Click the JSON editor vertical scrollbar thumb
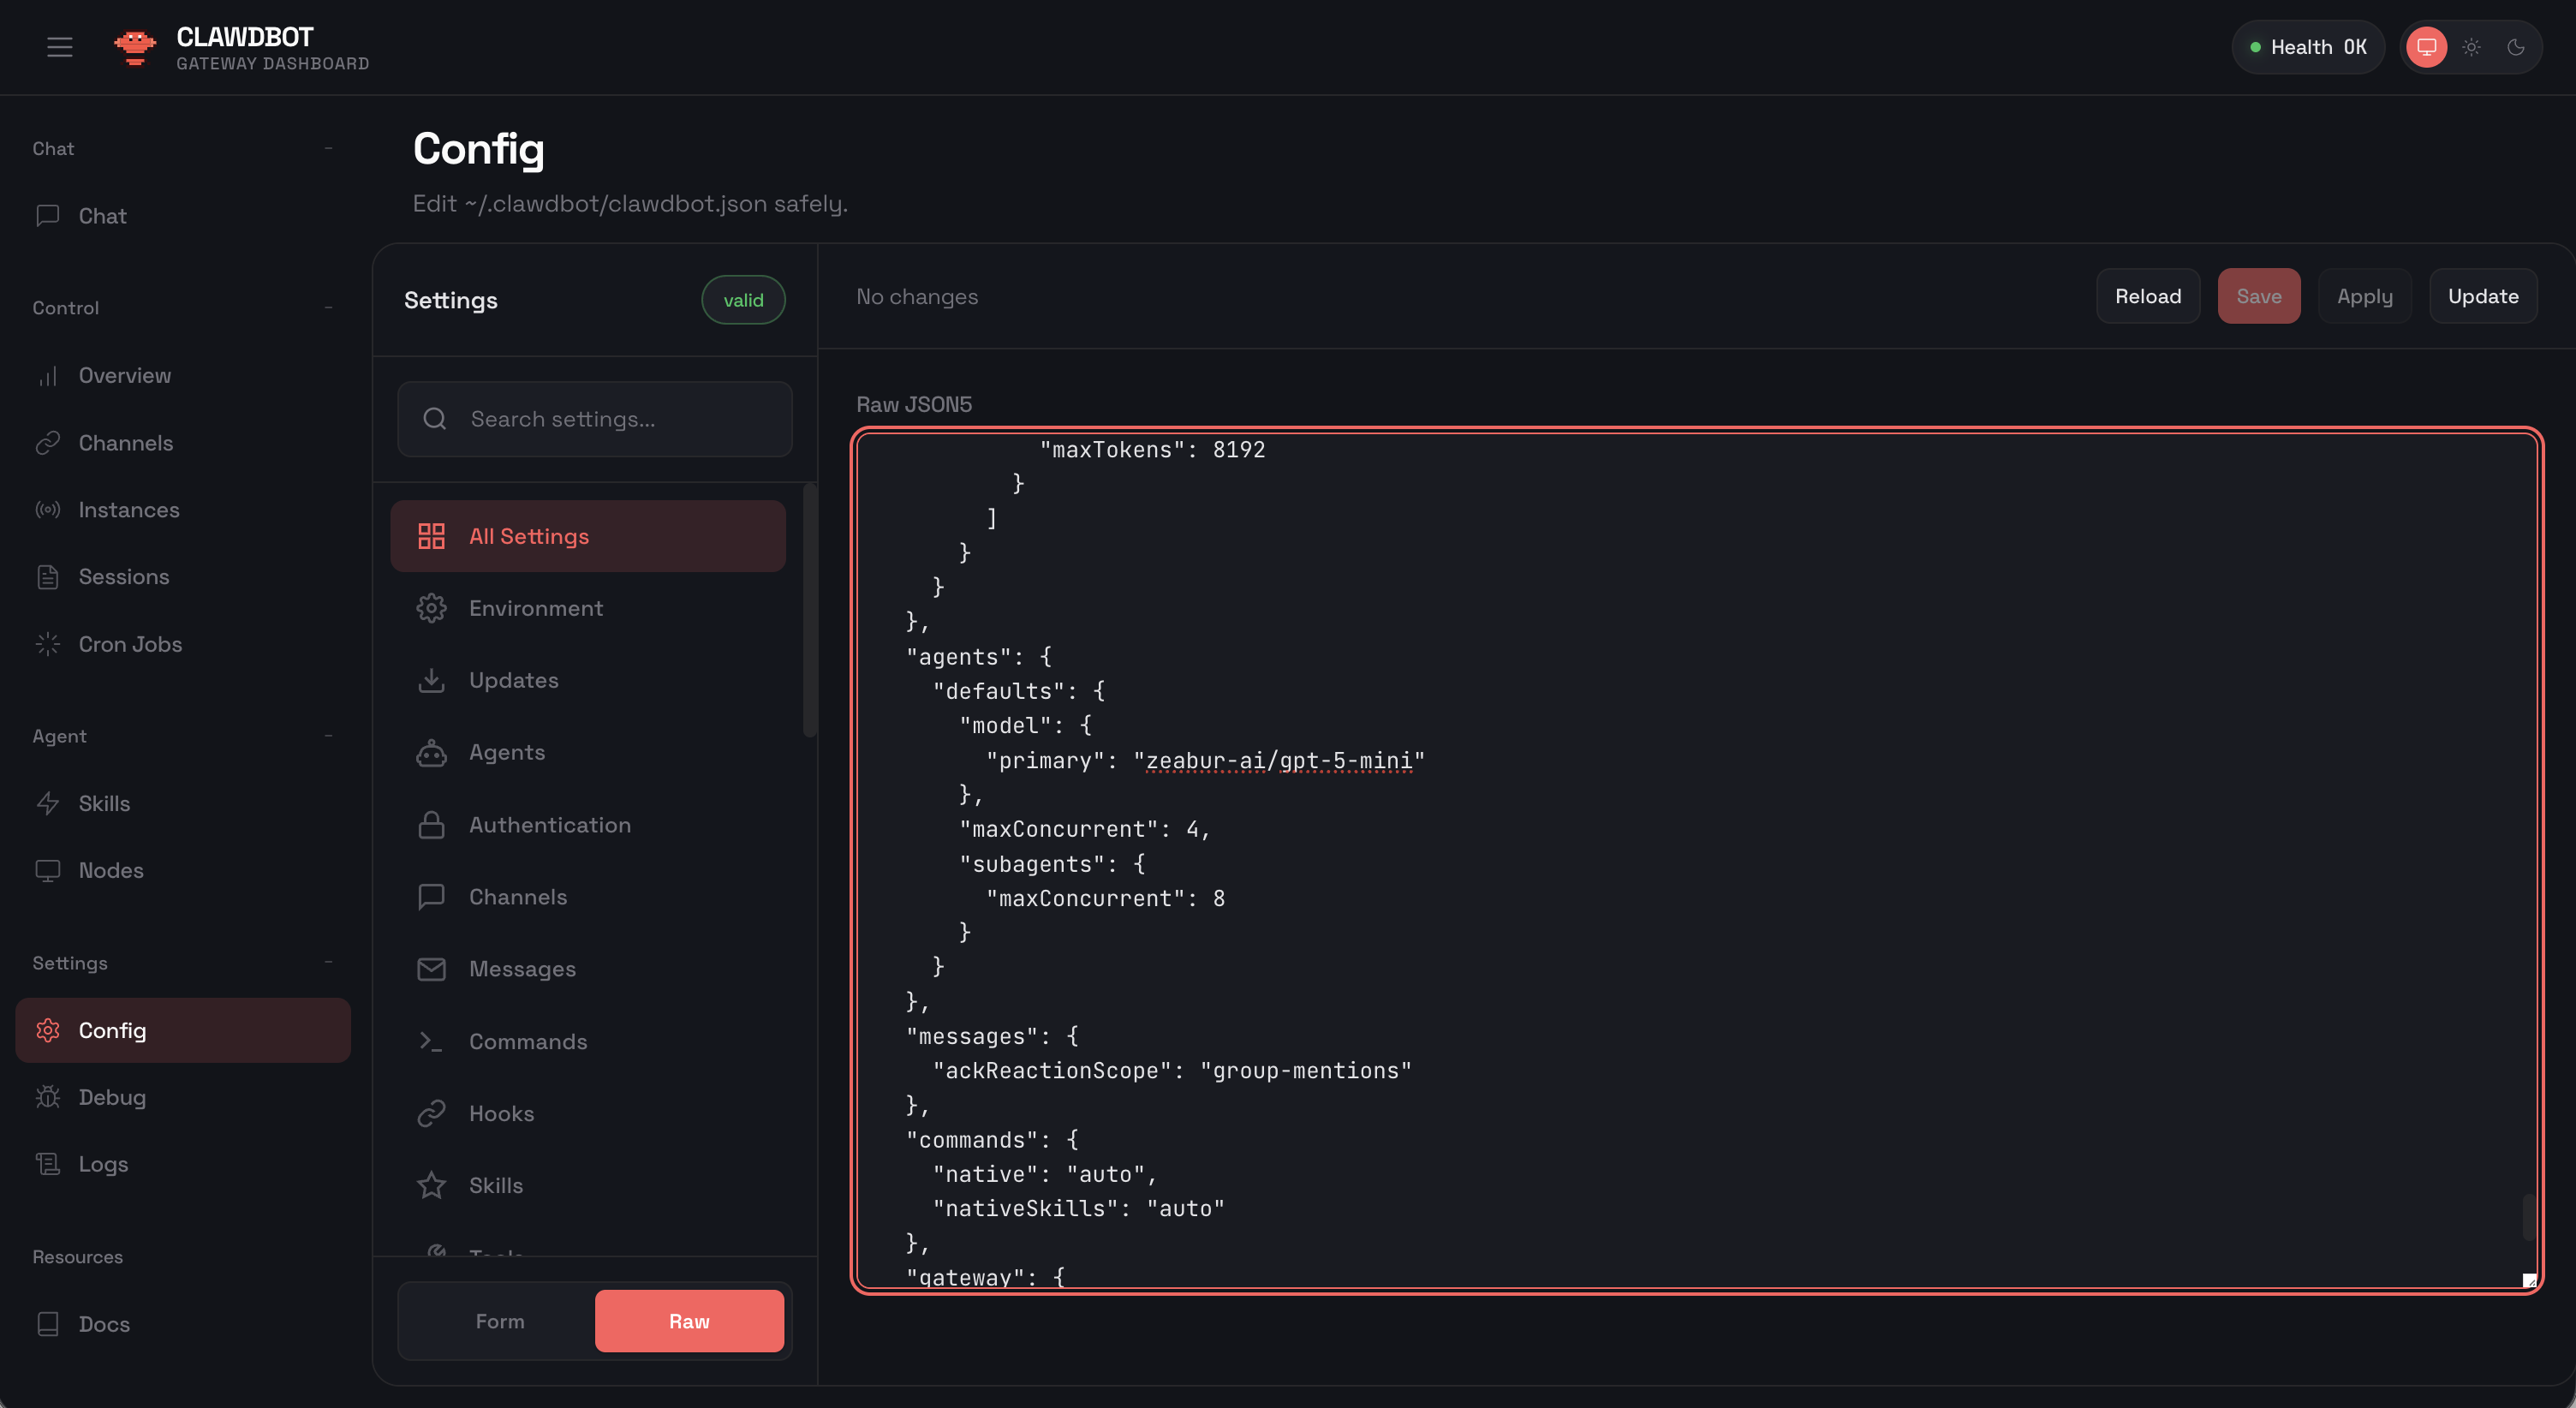The height and width of the screenshot is (1408, 2576). (2528, 1217)
